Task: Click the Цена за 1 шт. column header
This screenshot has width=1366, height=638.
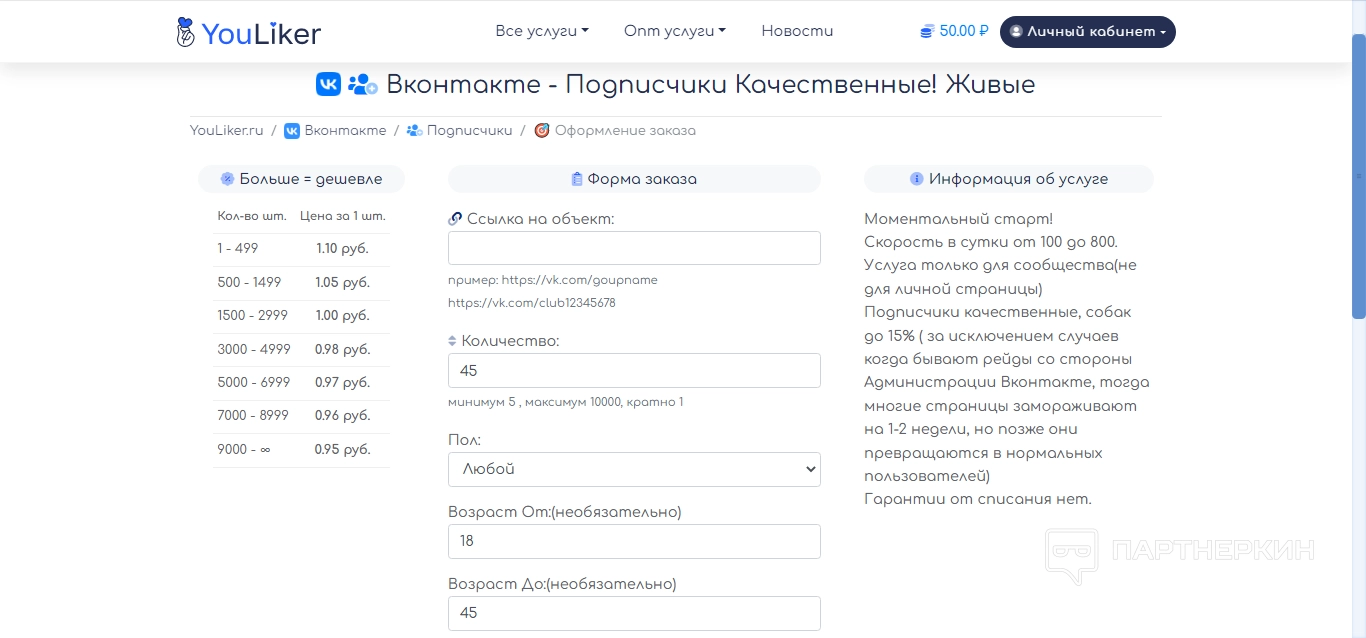Action: click(x=343, y=216)
